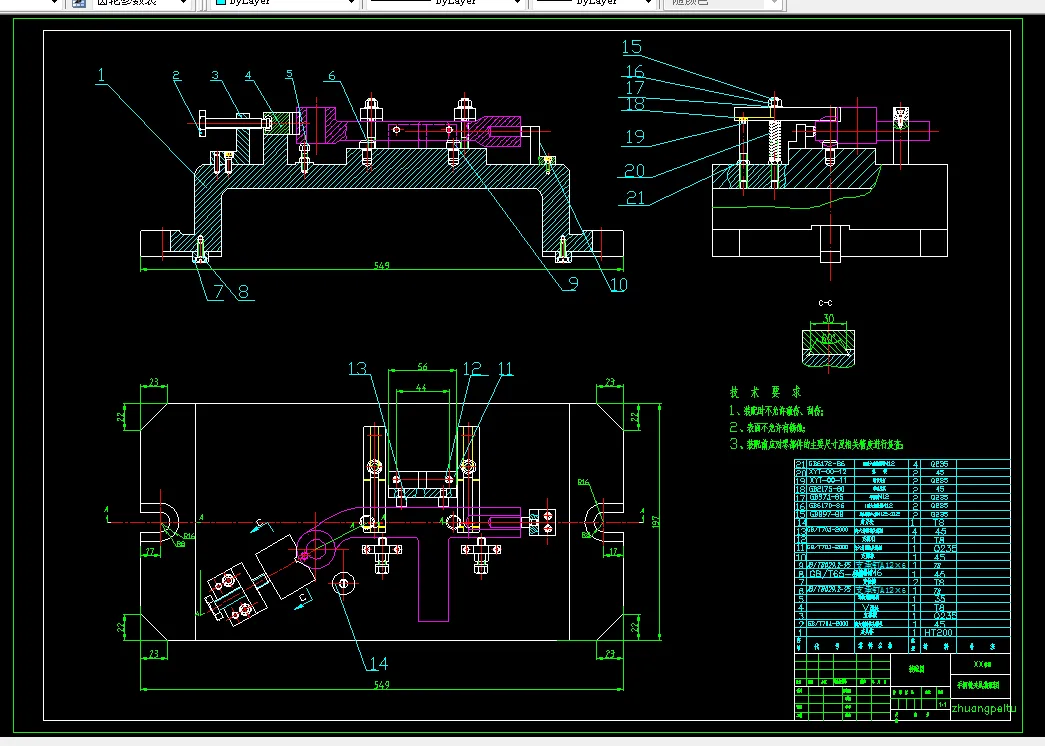Click the table style icon beside 齿轮参数表
The image size is (1045, 746).
coord(79,3)
